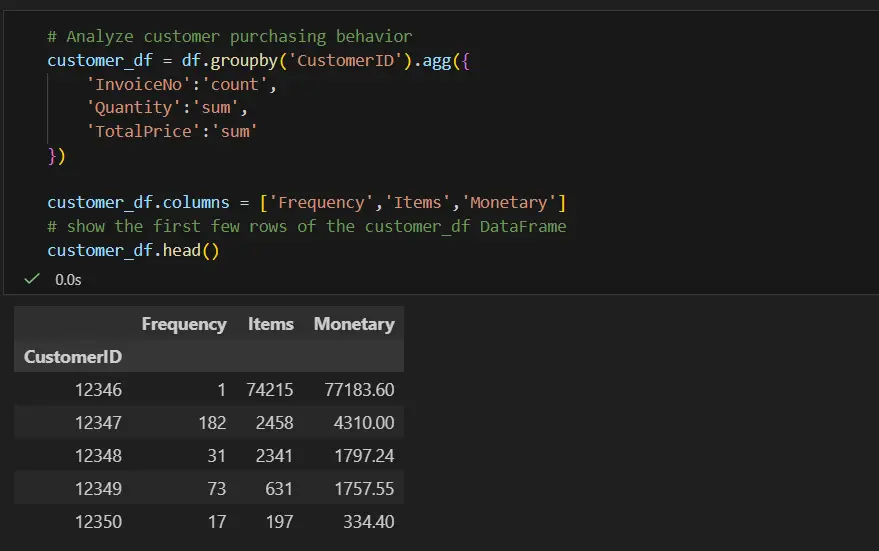Screen dimensions: 879x551
Task: Click Items value 2341 cell
Action: pyautogui.click(x=274, y=456)
